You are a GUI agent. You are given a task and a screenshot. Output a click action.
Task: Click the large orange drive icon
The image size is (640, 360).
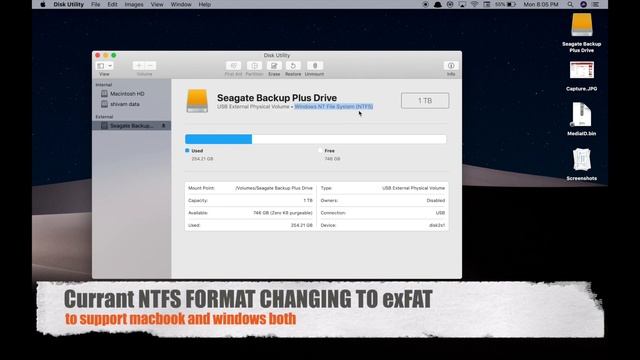point(197,101)
